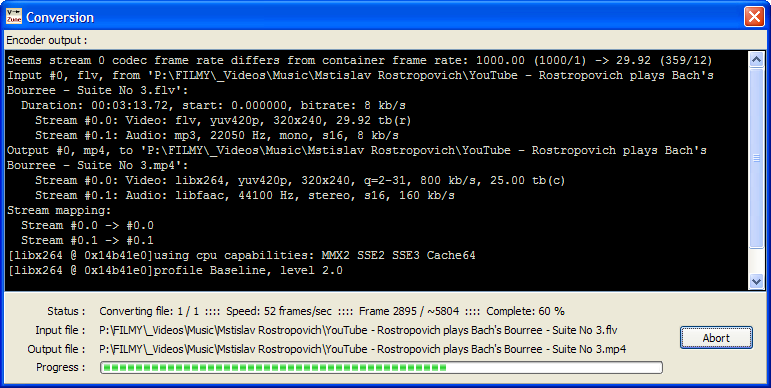Click the output file path ending in .mp4
771x388 pixels.
363,349
